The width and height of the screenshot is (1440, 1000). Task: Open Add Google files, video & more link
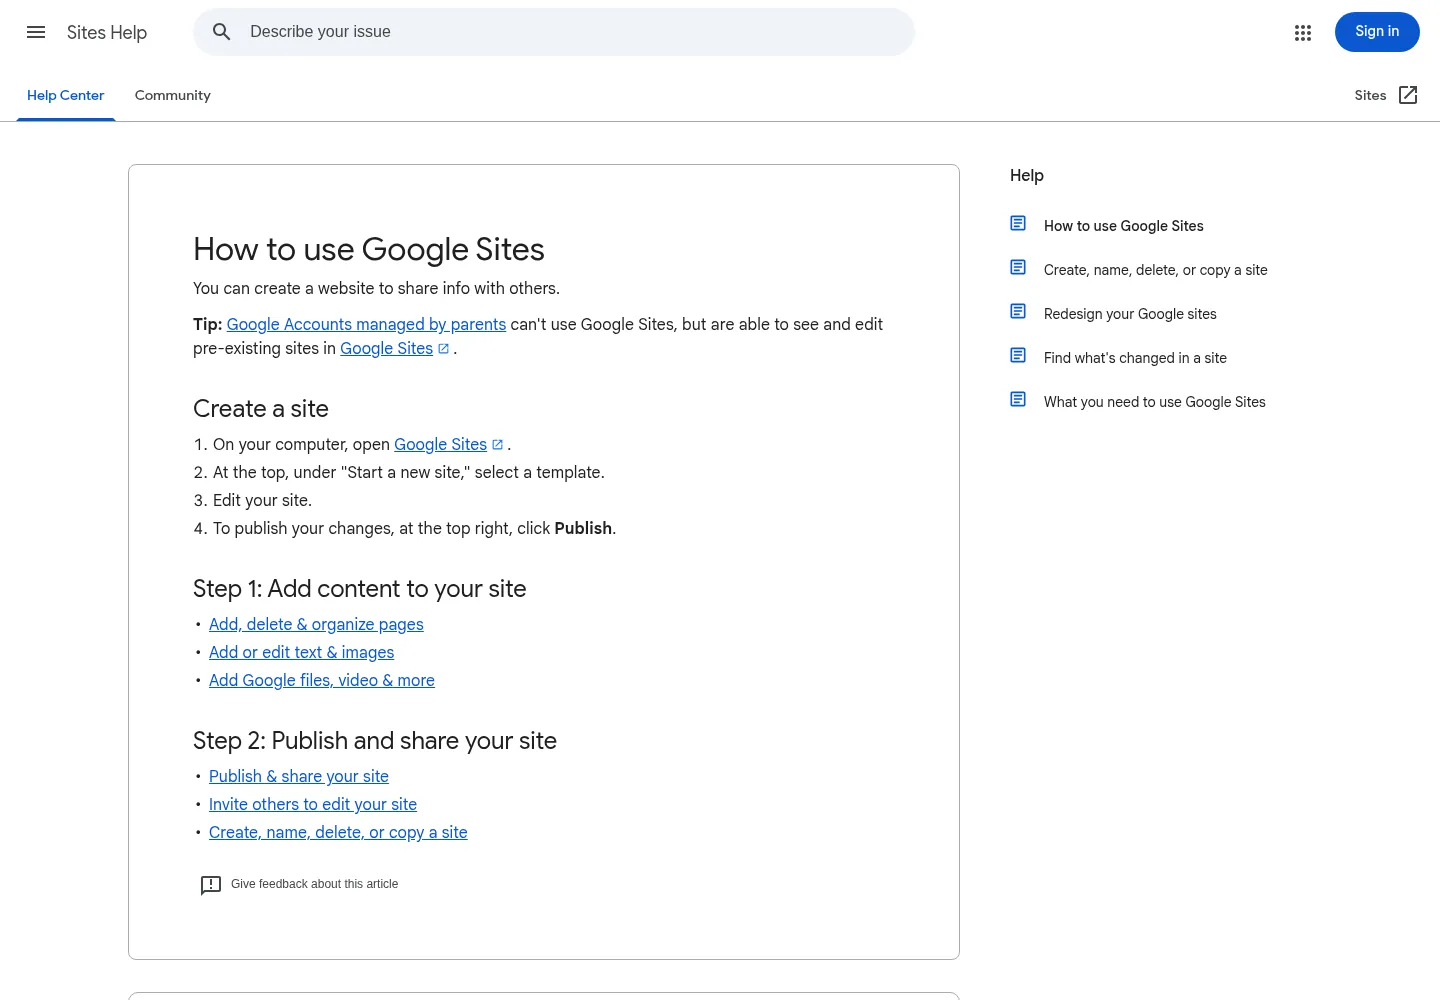pyautogui.click(x=322, y=680)
